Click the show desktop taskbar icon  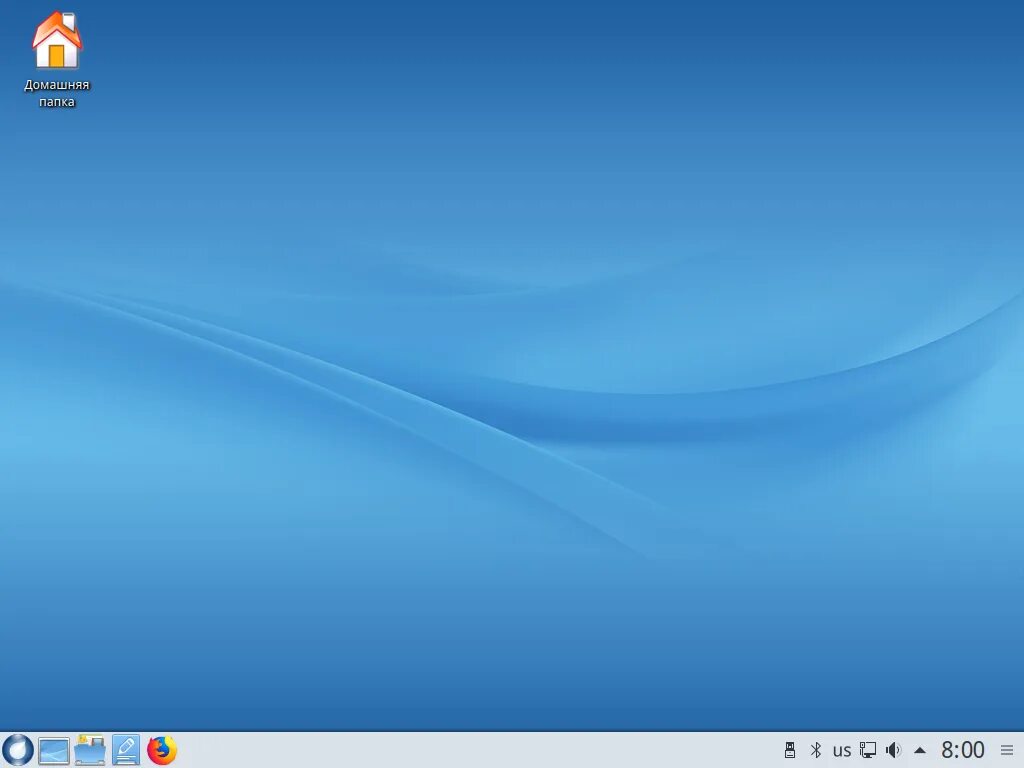pyautogui.click(x=54, y=750)
